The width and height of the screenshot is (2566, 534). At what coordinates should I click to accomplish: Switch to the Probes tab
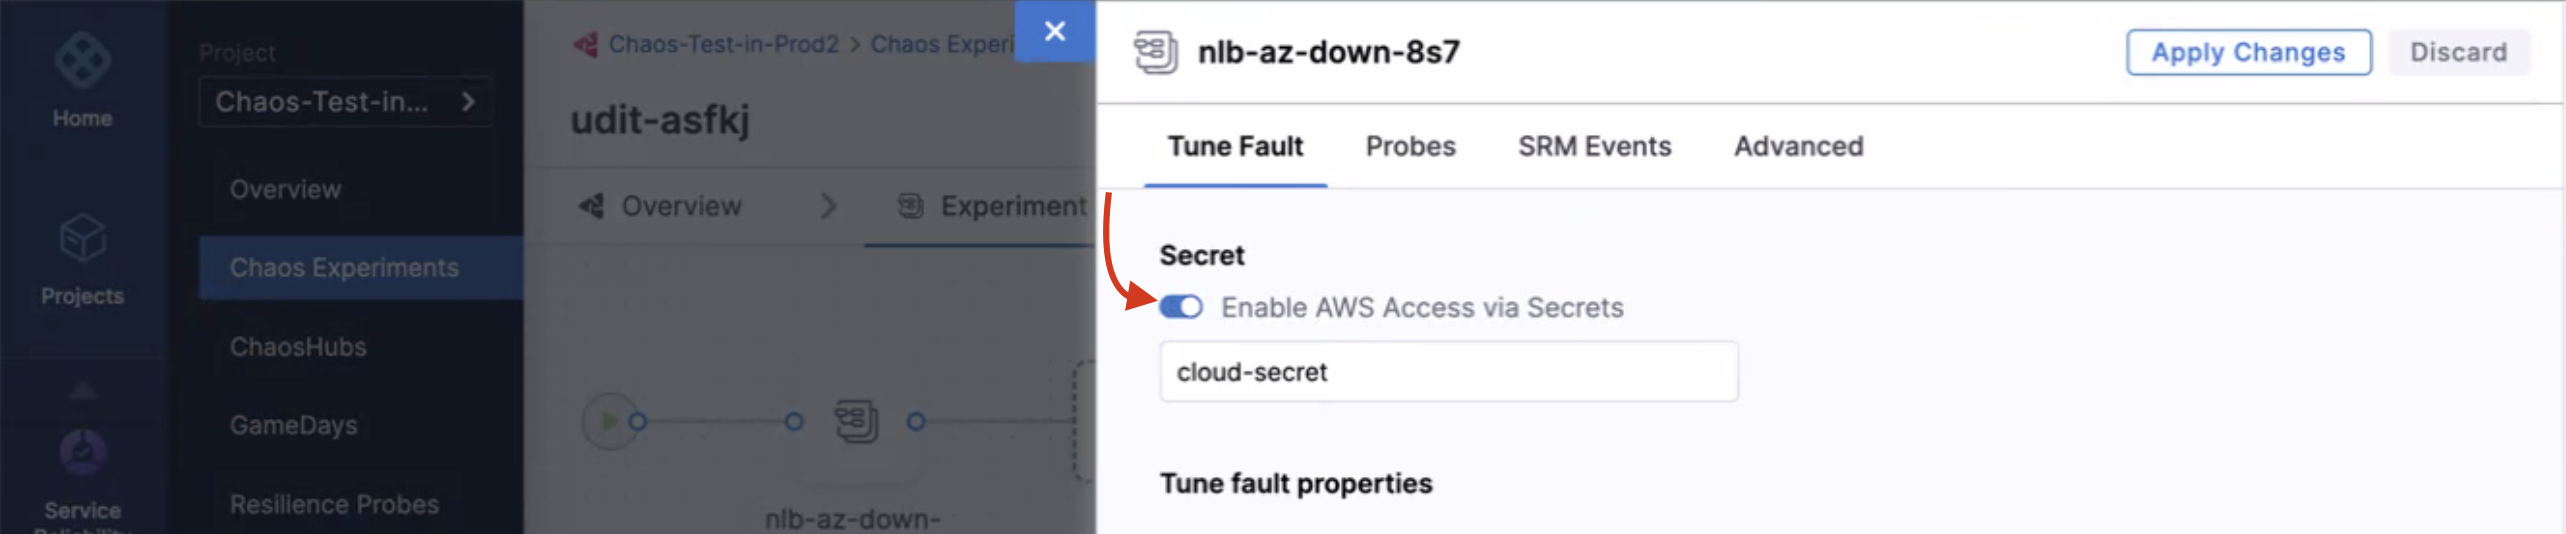tap(1410, 147)
